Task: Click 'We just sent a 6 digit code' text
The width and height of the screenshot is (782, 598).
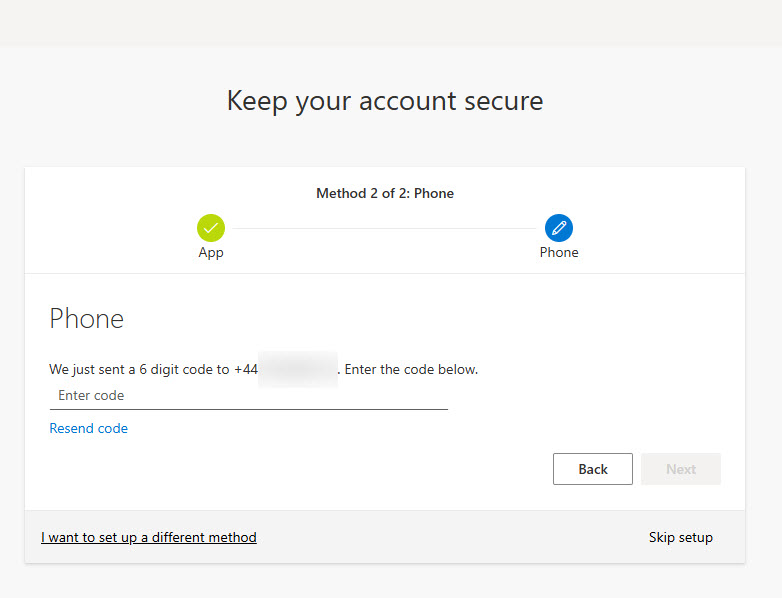Action: pyautogui.click(x=139, y=369)
